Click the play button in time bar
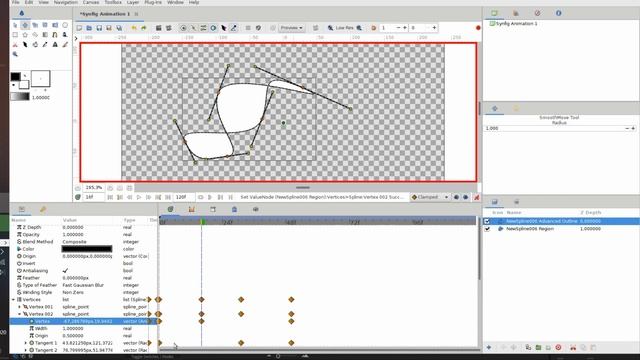The height and width of the screenshot is (360, 640). (x=139, y=197)
